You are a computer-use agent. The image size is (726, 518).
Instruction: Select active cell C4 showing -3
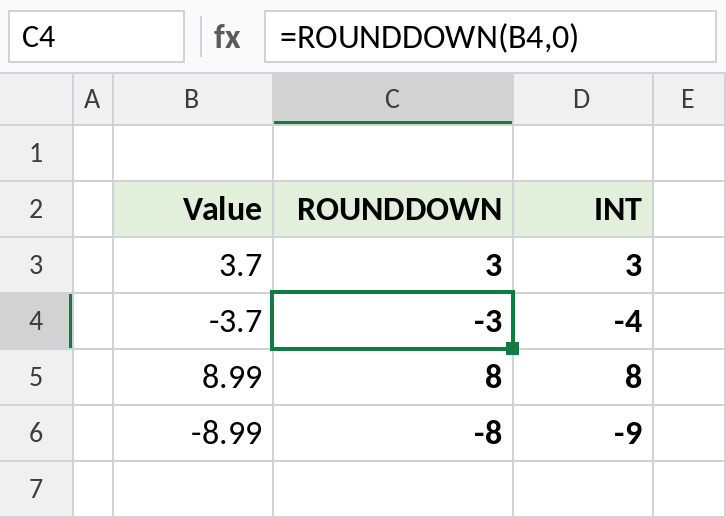393,320
